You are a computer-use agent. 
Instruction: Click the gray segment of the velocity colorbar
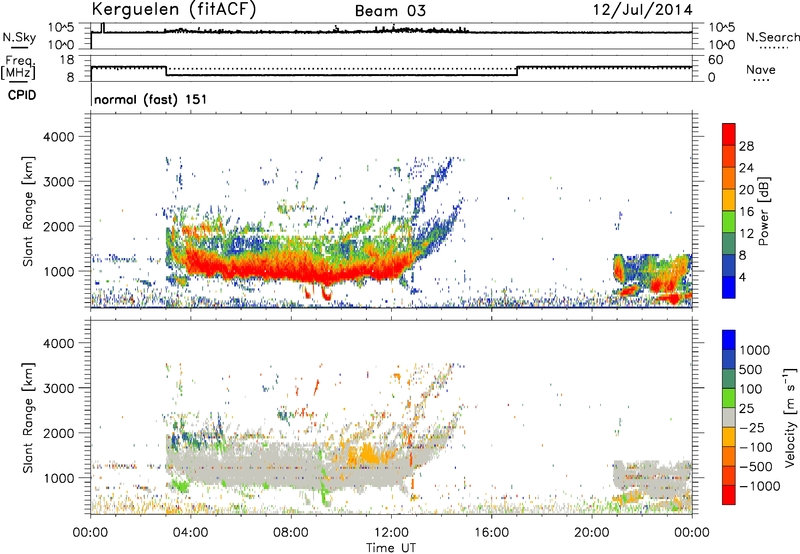(729, 417)
